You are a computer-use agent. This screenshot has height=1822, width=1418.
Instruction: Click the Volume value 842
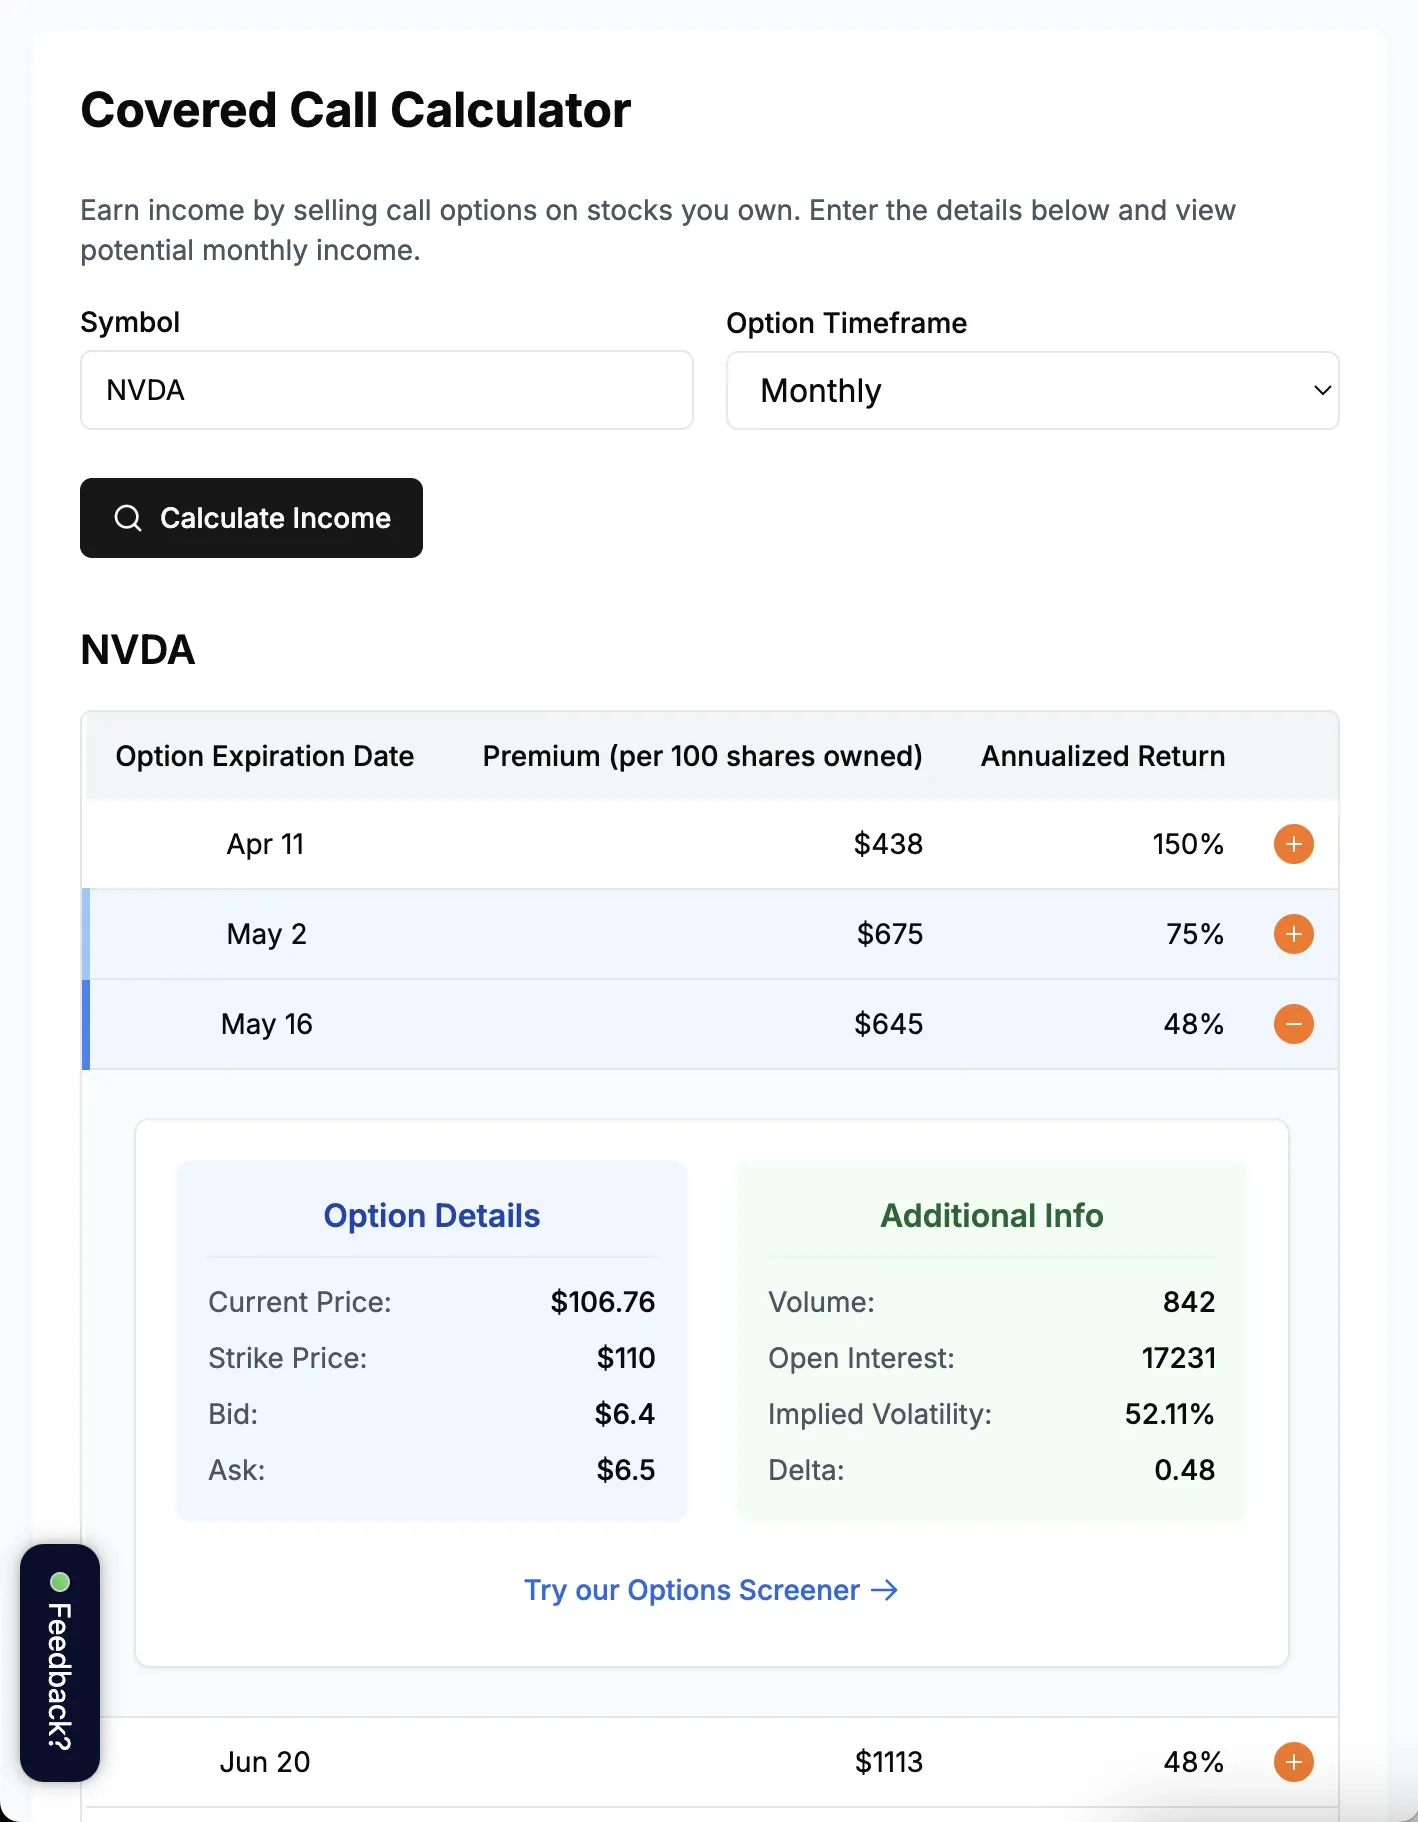click(1189, 1302)
